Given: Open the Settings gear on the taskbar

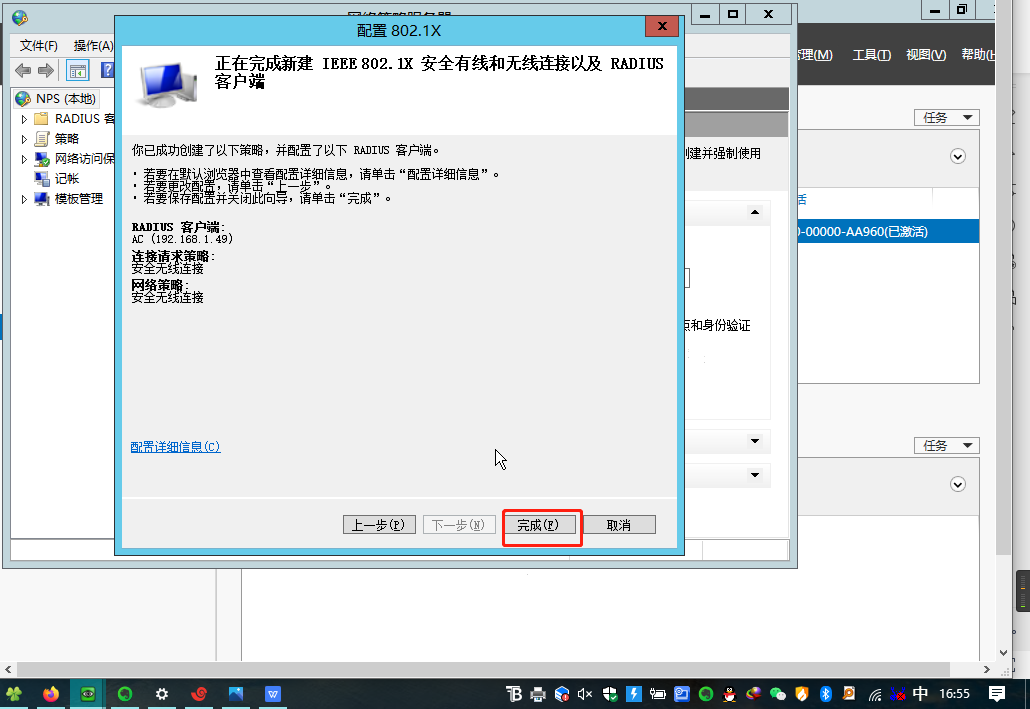Looking at the screenshot, I should click(x=162, y=694).
